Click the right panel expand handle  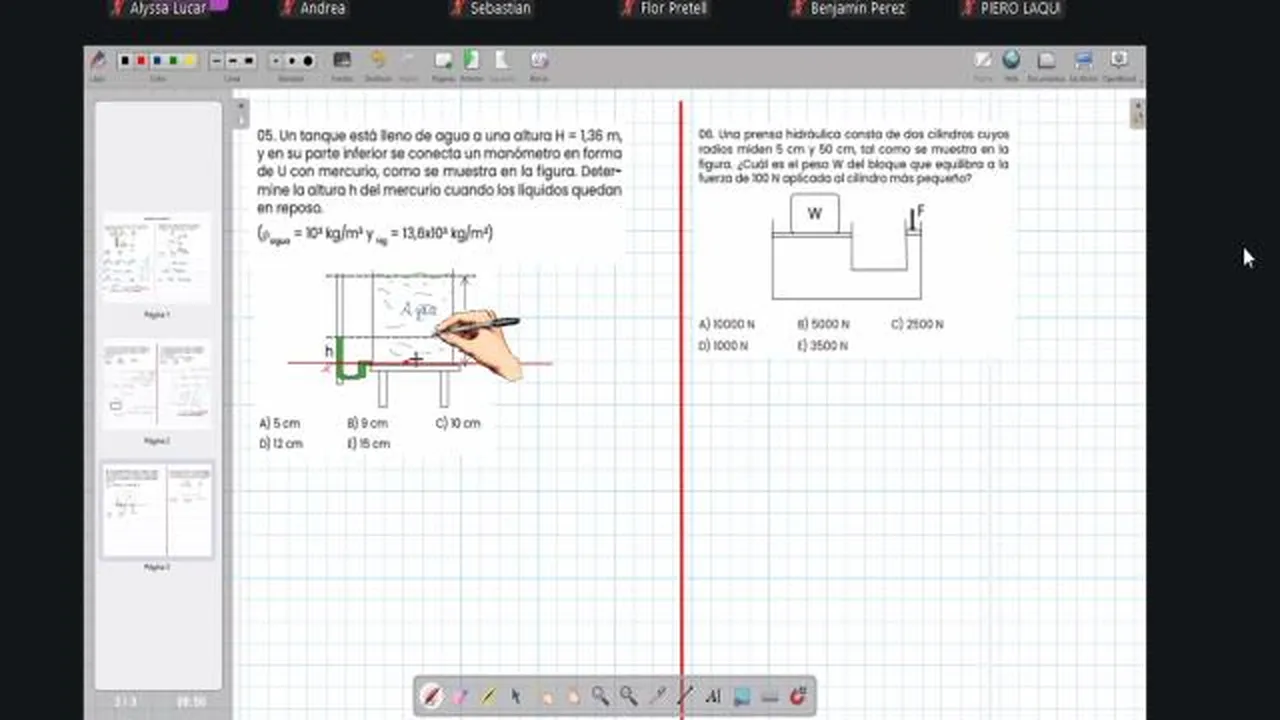[x=1137, y=113]
